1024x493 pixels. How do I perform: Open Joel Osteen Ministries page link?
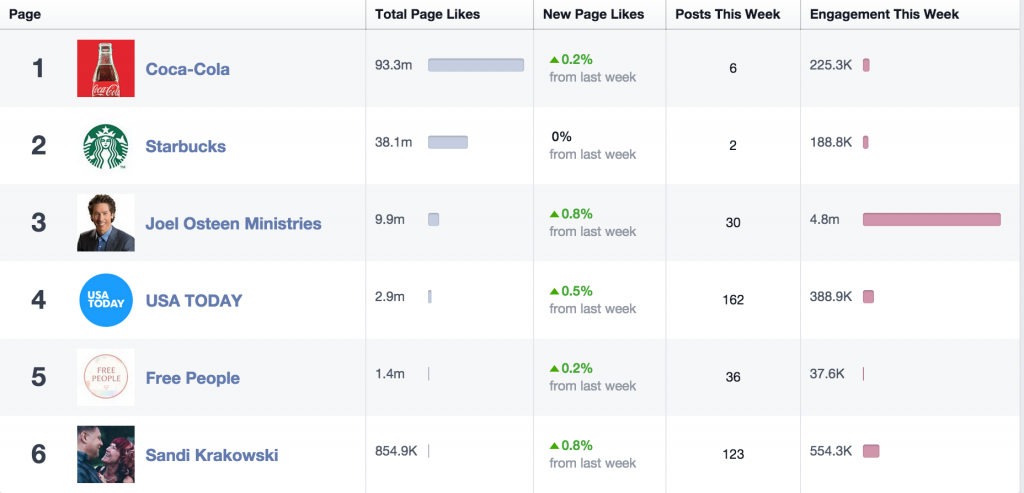click(233, 223)
